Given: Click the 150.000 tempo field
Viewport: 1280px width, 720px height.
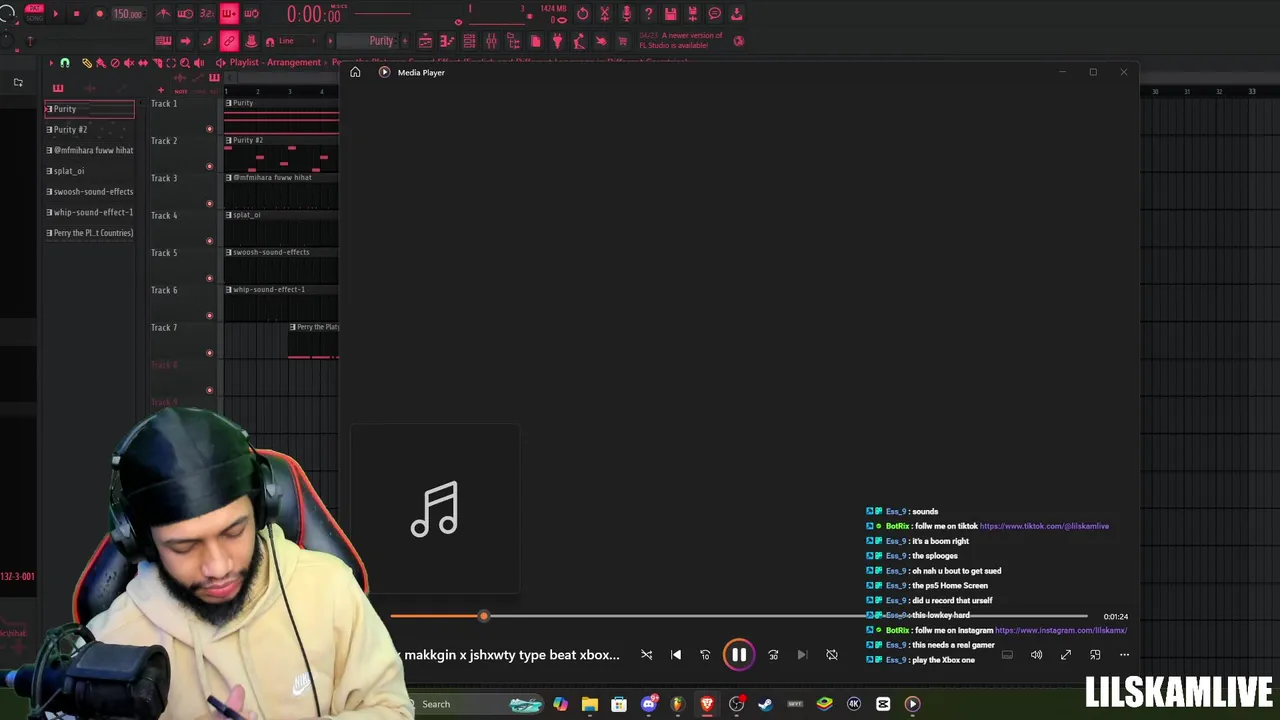Looking at the screenshot, I should 127,14.
